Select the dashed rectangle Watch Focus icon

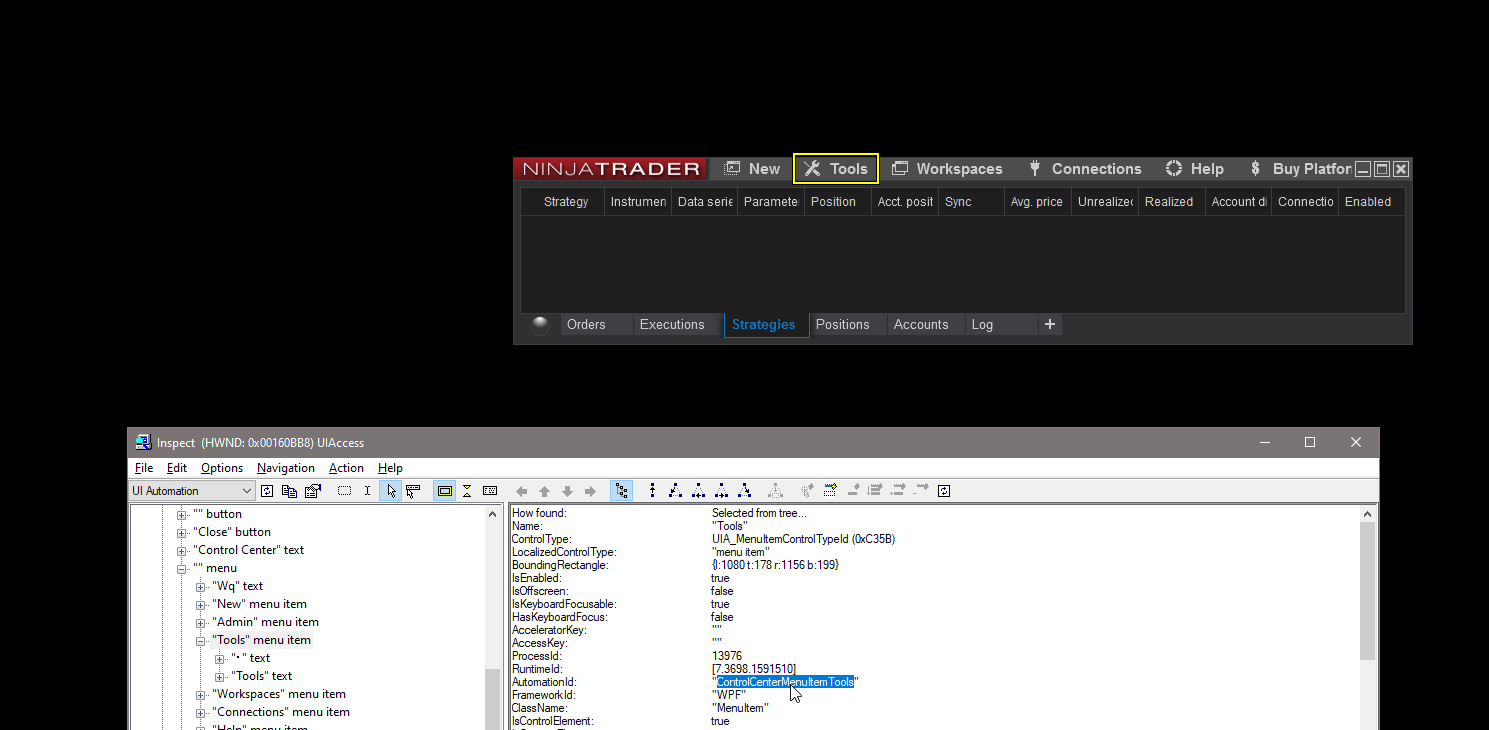345,491
